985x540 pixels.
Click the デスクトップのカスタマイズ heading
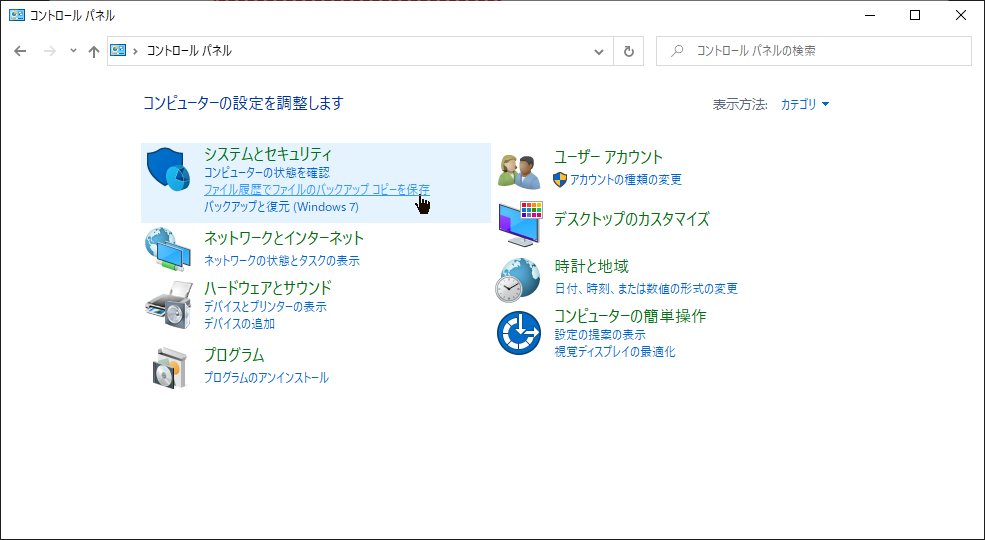click(x=632, y=219)
